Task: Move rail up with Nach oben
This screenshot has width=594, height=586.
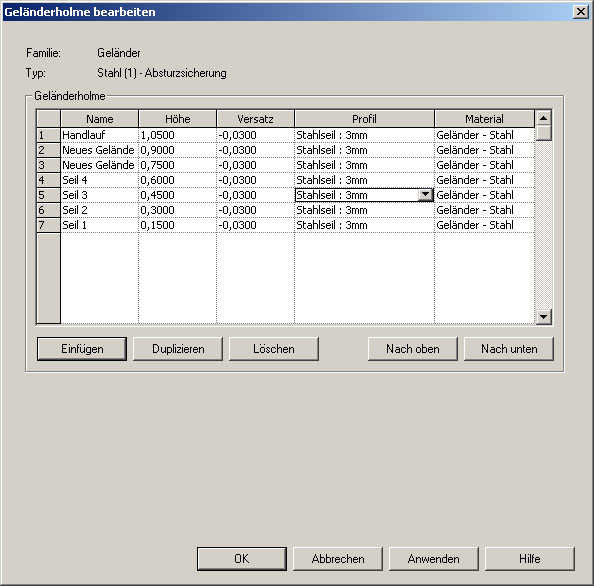Action: pos(413,348)
